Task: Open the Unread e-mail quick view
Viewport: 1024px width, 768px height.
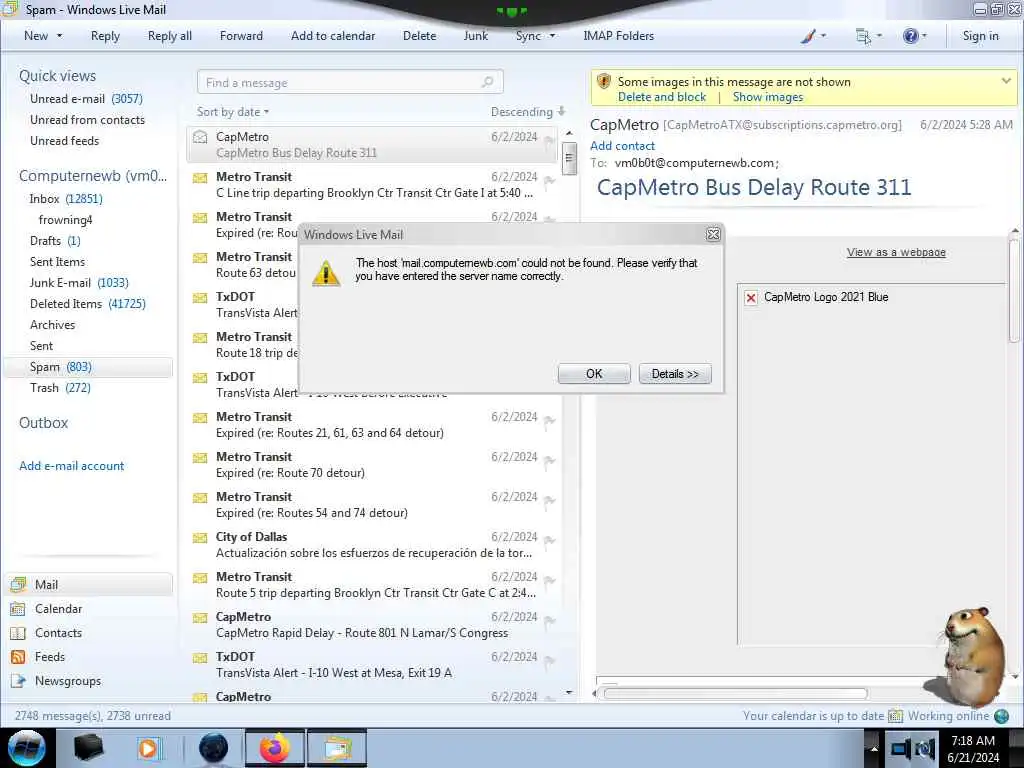Action: coord(86,99)
